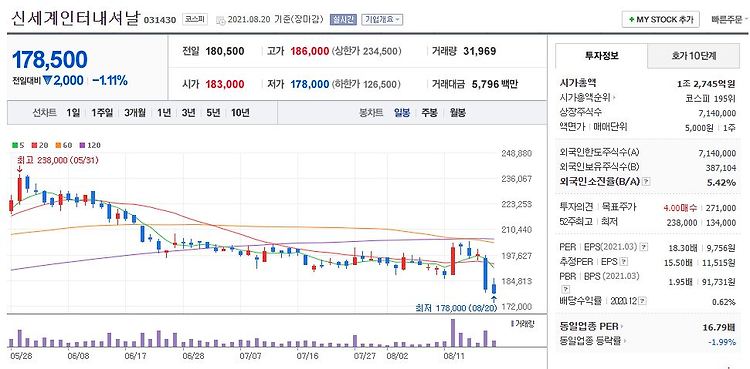Show the 1일 line chart
Screen dimensions: 750x369
[73, 113]
